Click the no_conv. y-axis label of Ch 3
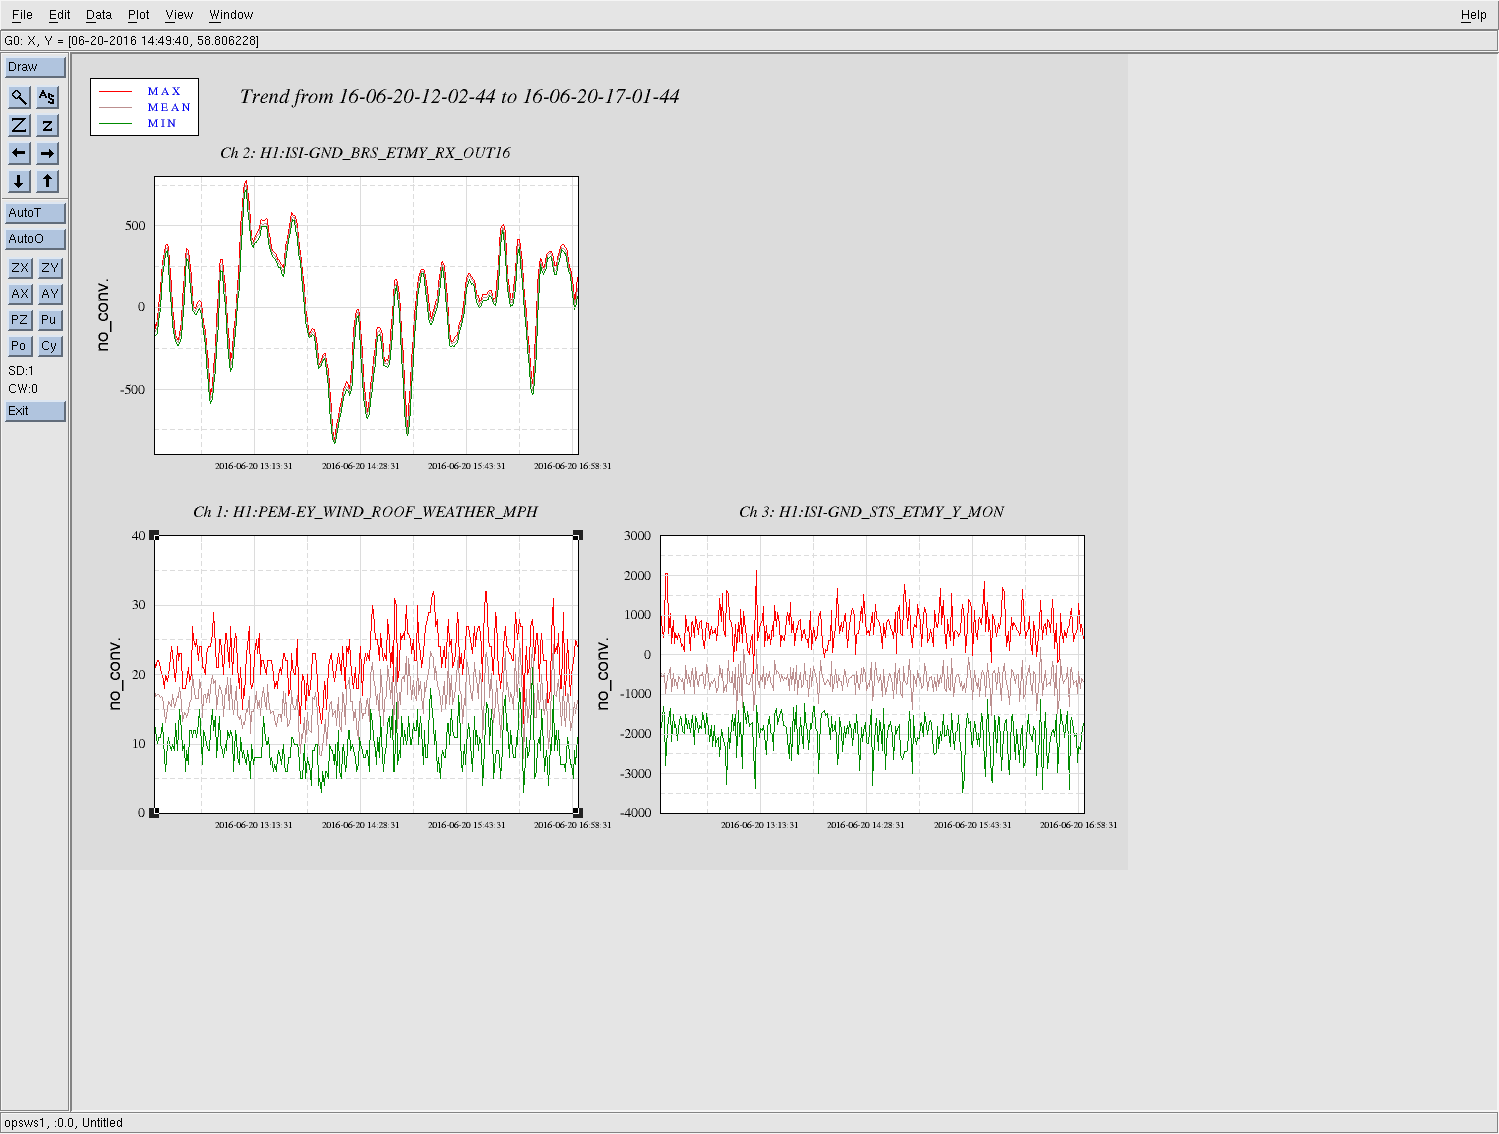Screen dimensions: 1499x1134 coord(603,674)
